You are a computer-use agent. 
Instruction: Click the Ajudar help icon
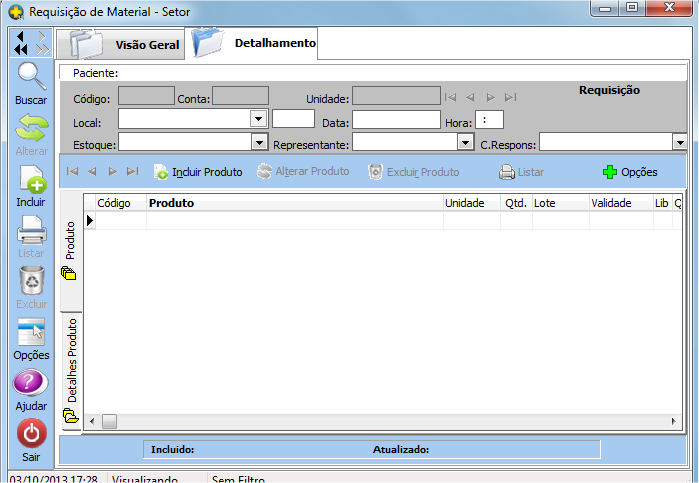tap(31, 384)
